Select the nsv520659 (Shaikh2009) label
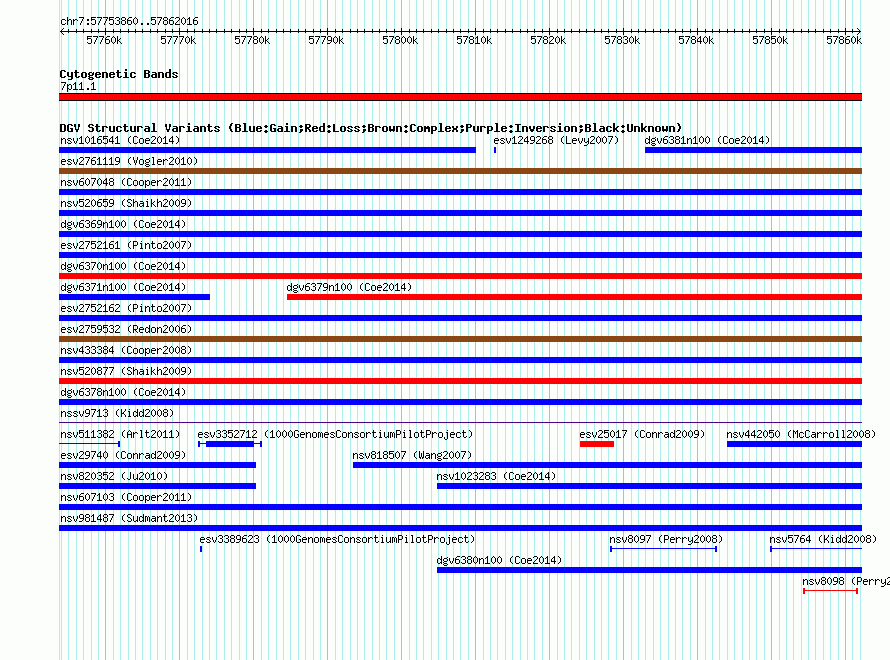Screen dimensions: 890x660 (126, 203)
